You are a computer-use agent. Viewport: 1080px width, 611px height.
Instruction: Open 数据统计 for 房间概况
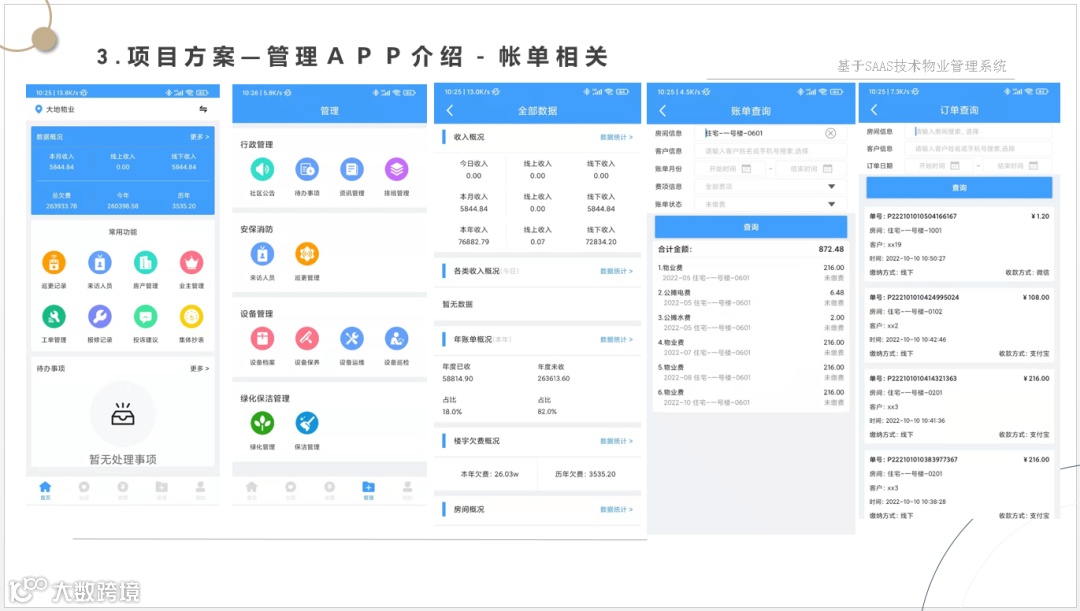pyautogui.click(x=616, y=509)
